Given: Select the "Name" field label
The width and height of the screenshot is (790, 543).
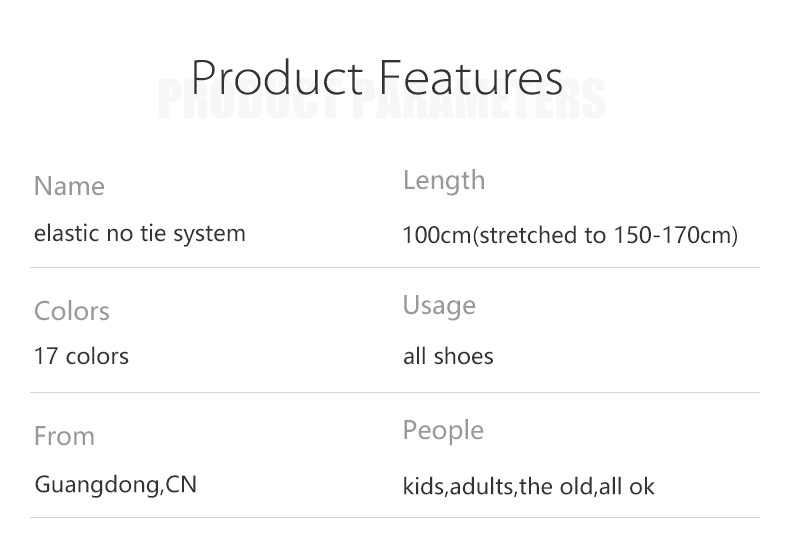Looking at the screenshot, I should click(69, 186).
